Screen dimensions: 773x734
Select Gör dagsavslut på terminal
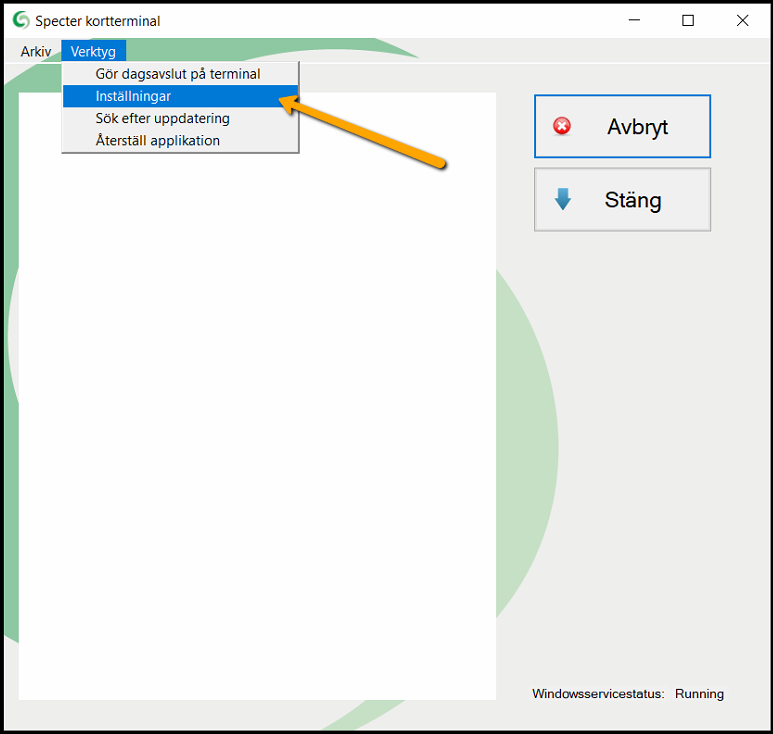click(x=178, y=74)
